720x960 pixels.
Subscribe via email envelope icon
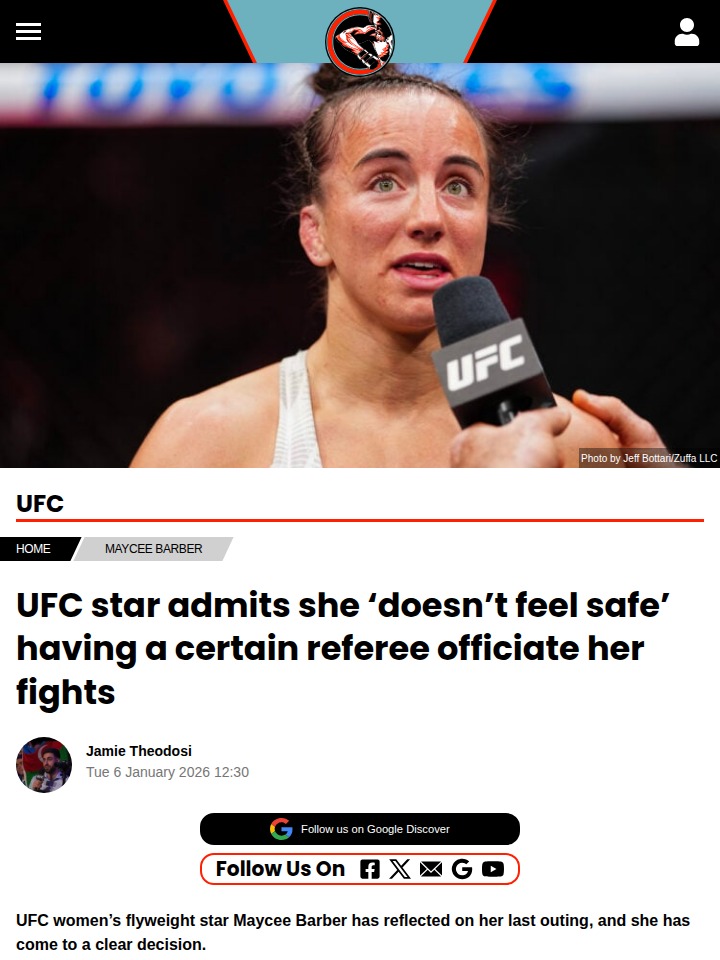[x=430, y=869]
